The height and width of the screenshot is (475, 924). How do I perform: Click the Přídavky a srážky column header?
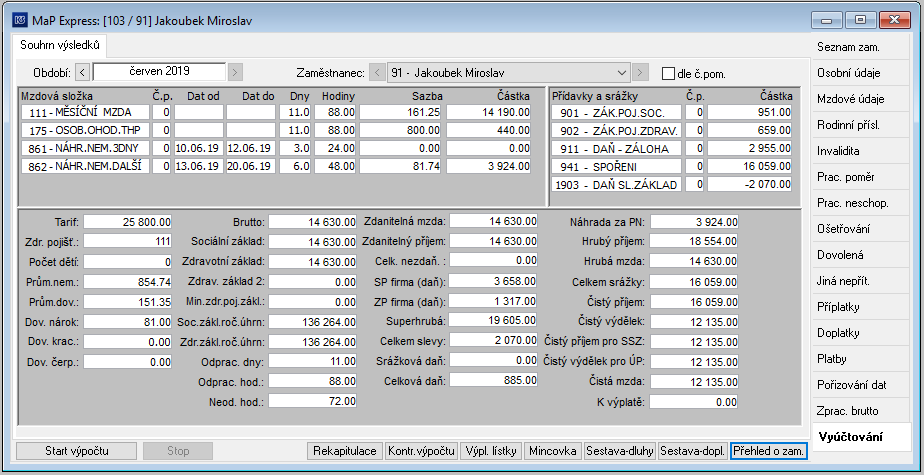[x=595, y=95]
